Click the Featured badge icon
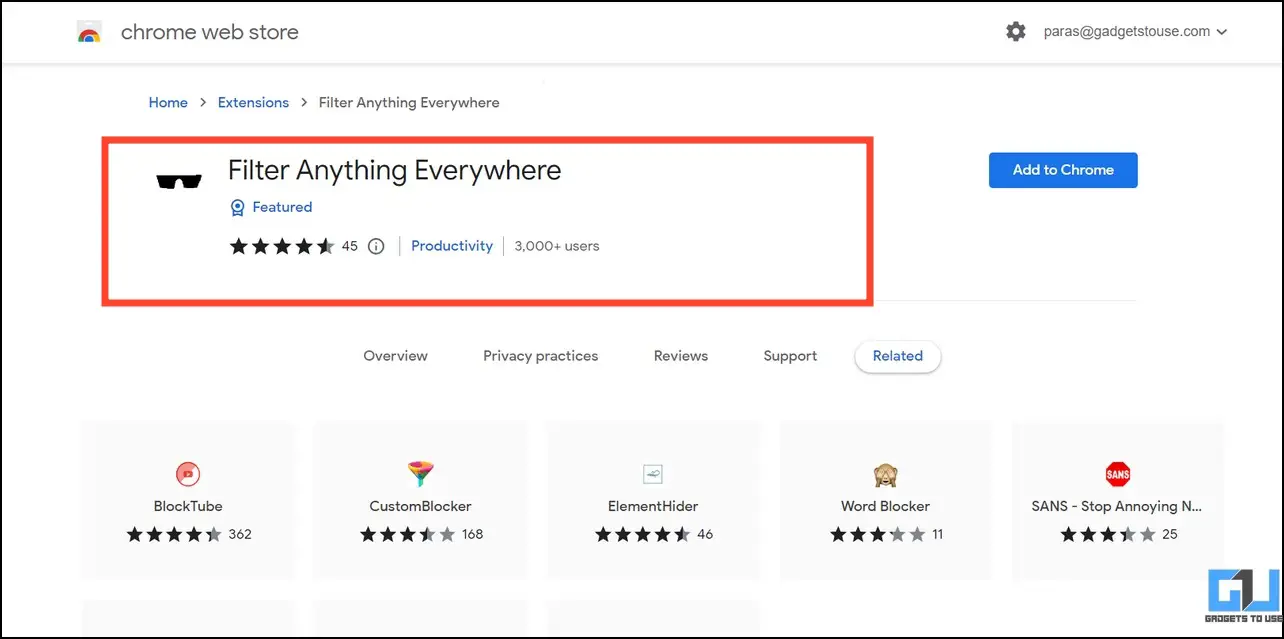The height and width of the screenshot is (639, 1284). (237, 208)
